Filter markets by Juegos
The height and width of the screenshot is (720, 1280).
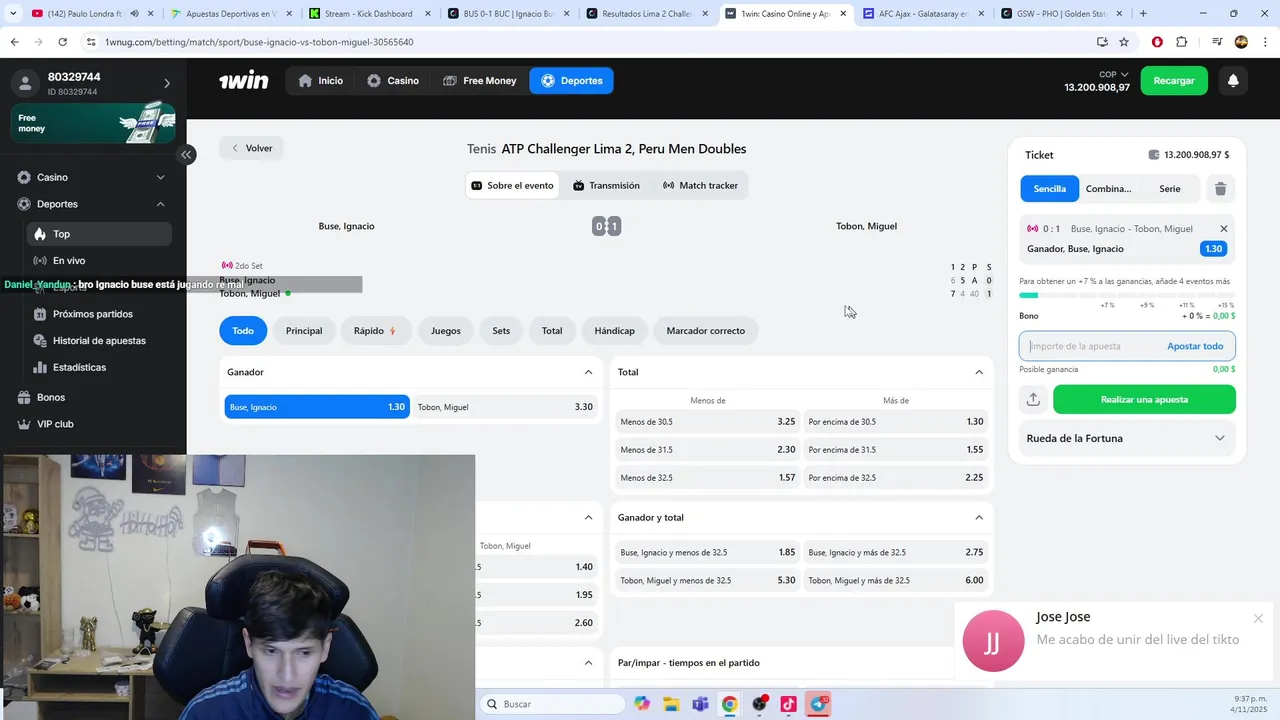(x=446, y=331)
